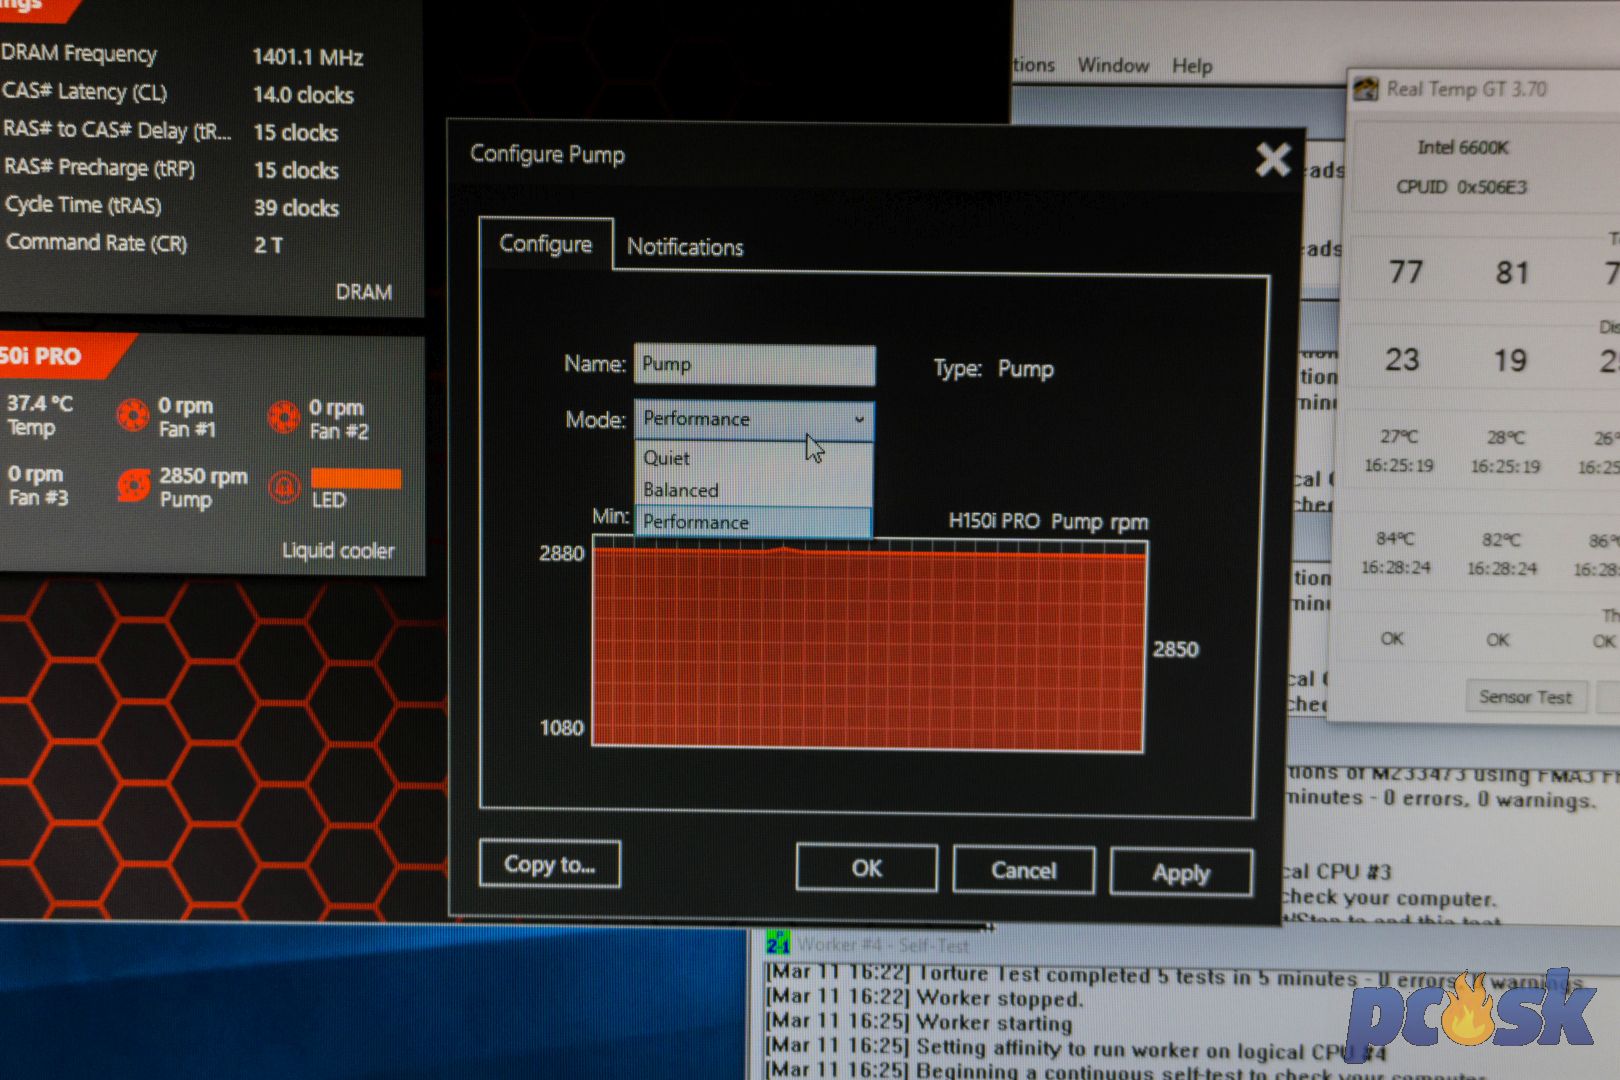Close the Configure Pump dialog
This screenshot has width=1620, height=1080.
[x=1273, y=158]
